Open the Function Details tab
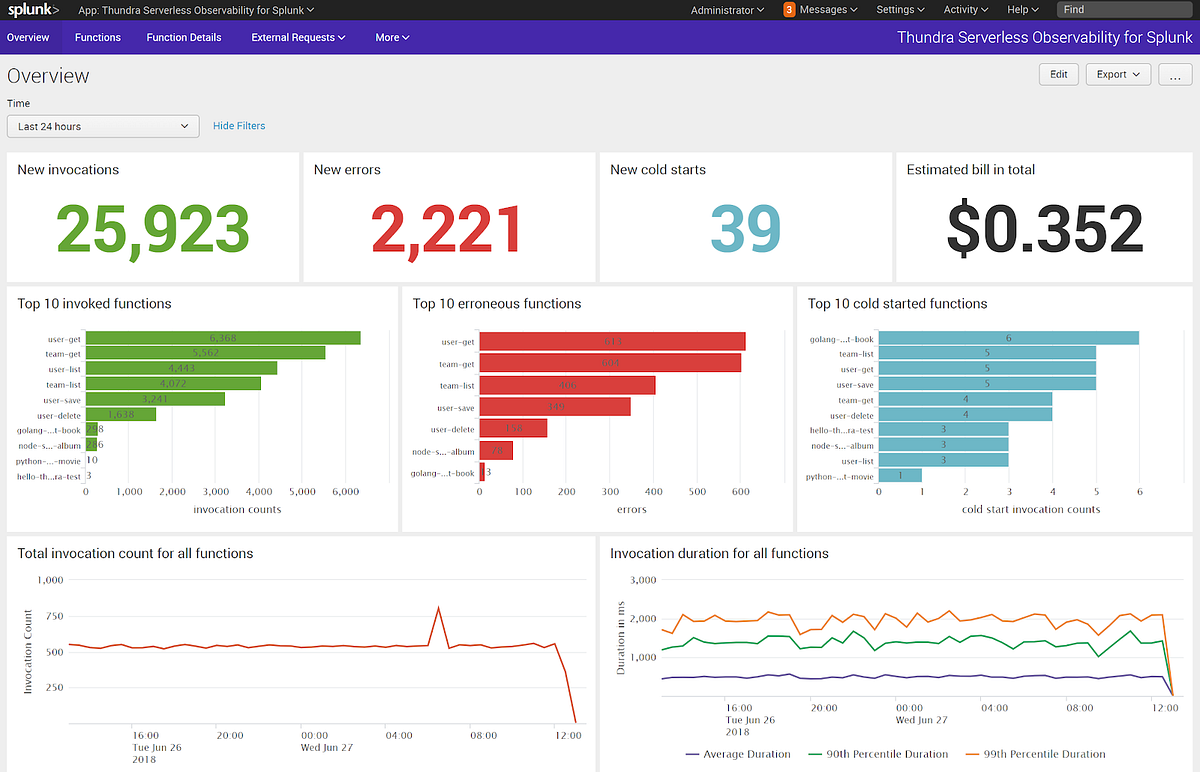This screenshot has height=772, width=1200. tap(183, 36)
